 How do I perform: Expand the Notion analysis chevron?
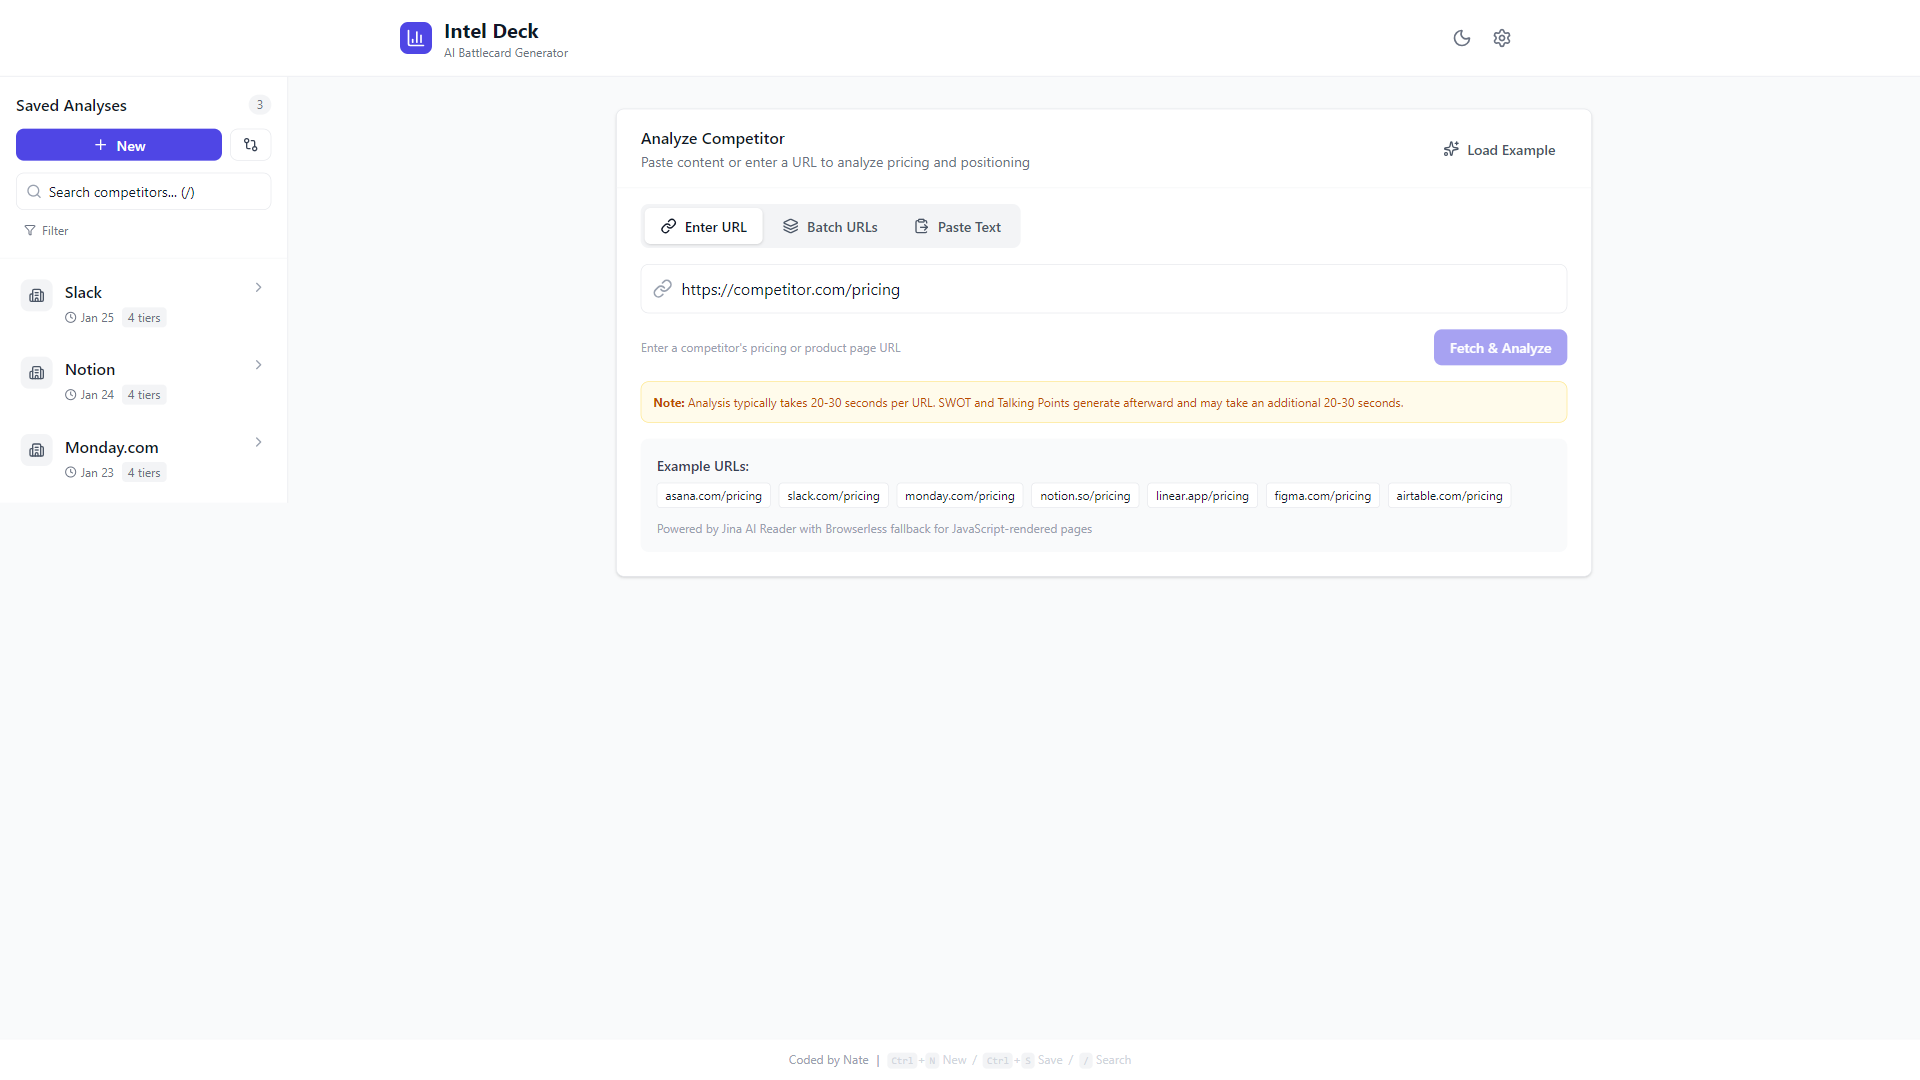pyautogui.click(x=258, y=365)
